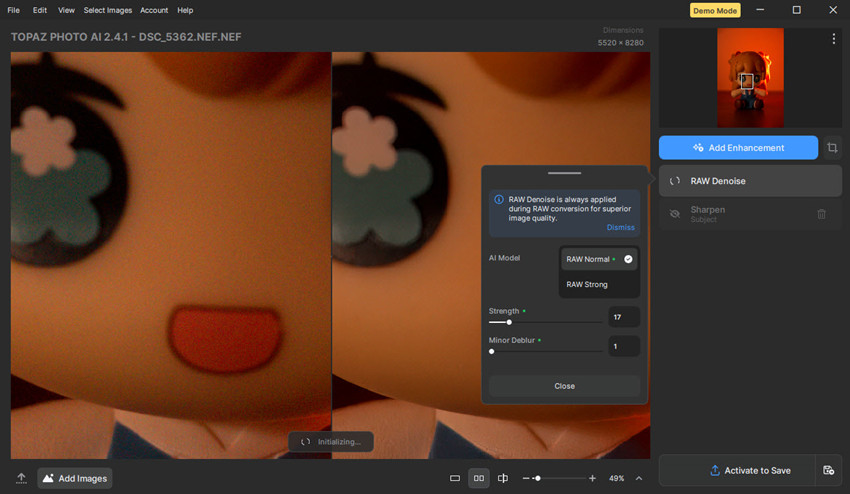This screenshot has width=850, height=494.
Task: Toggle visibility of the Sharpen enhancement
Action: 674,214
